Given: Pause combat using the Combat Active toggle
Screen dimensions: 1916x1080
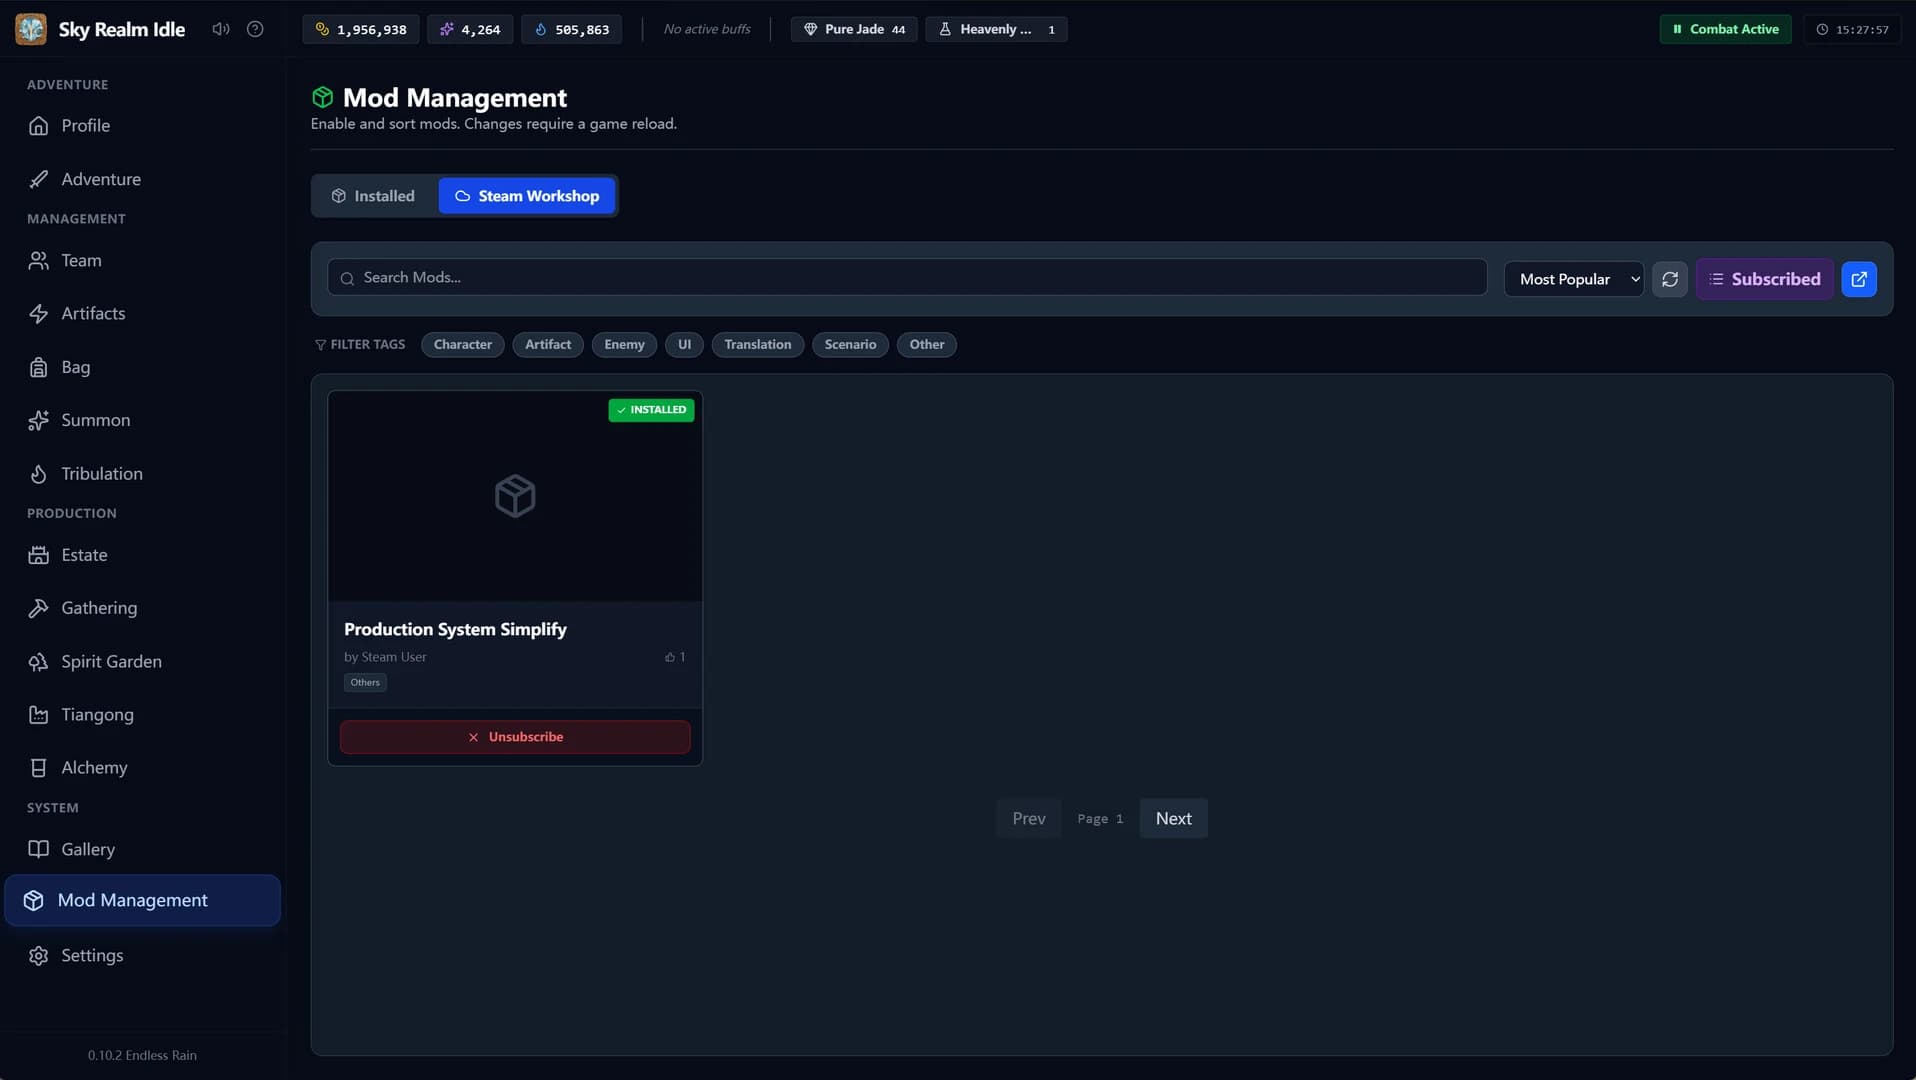Looking at the screenshot, I should point(1724,29).
